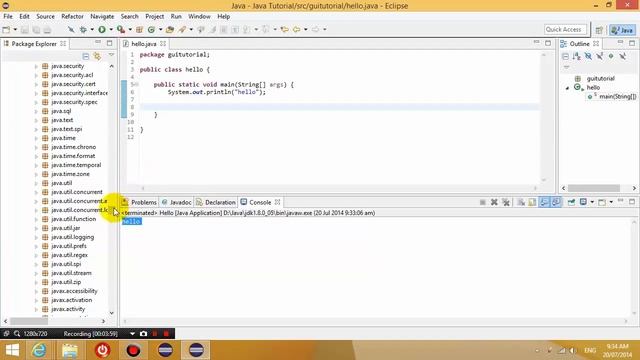Select java.util.logging in Package Explorer
The image size is (640, 360).
click(72, 237)
